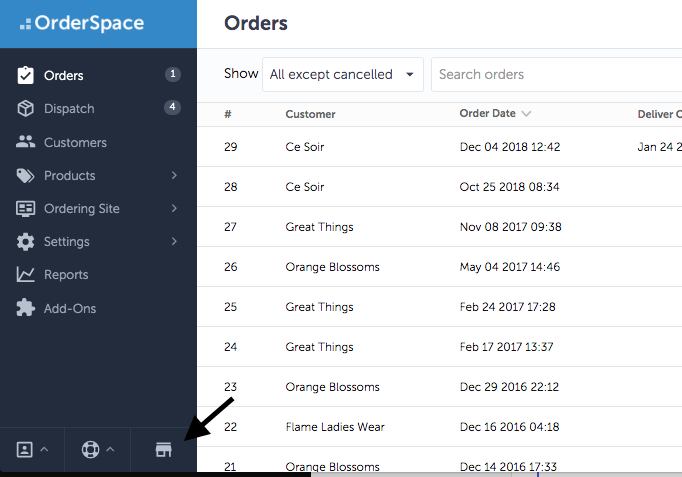Open Add-Ons via the puzzle piece icon
Screen dimensions: 682x477
click(25, 308)
